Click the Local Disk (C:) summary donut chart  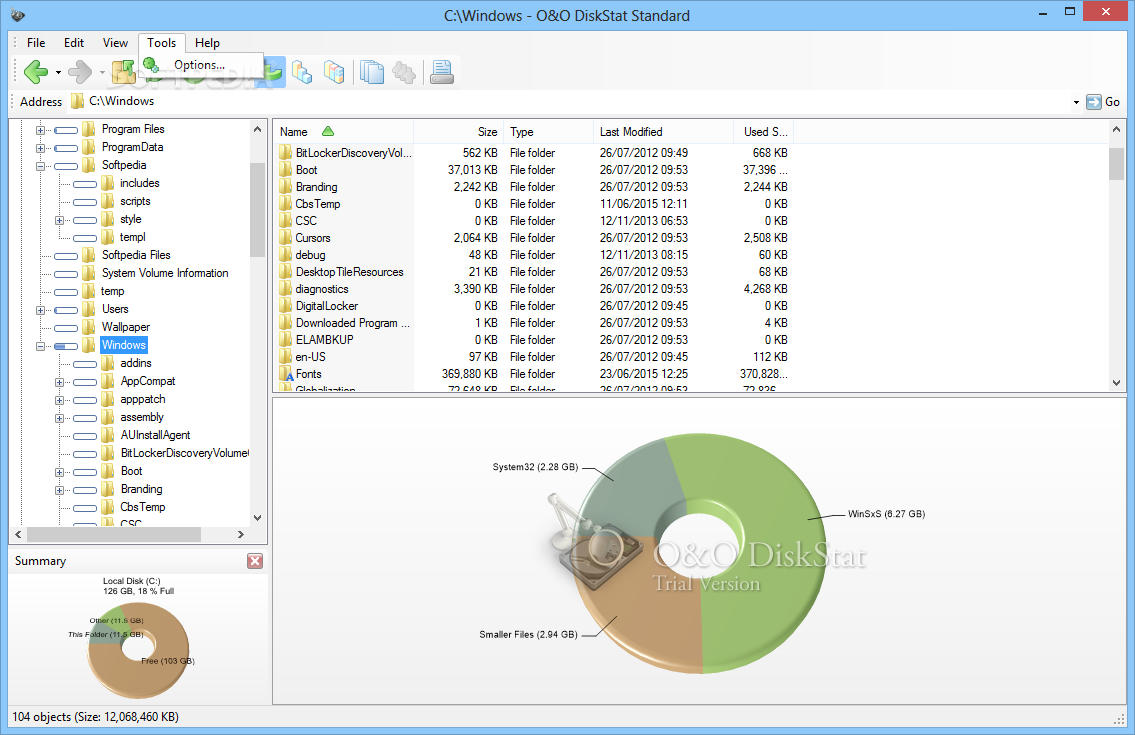138,650
